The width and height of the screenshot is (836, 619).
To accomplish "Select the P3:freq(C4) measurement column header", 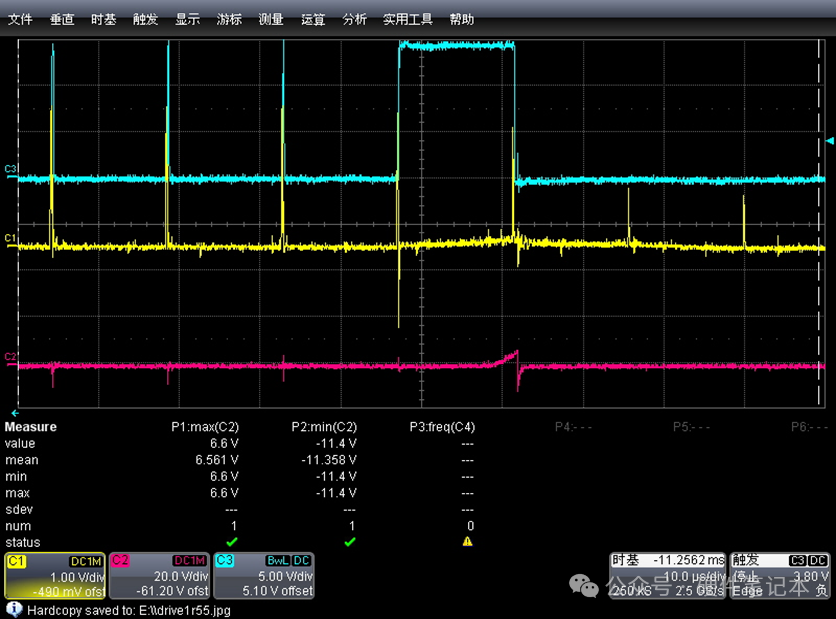I will (x=442, y=427).
